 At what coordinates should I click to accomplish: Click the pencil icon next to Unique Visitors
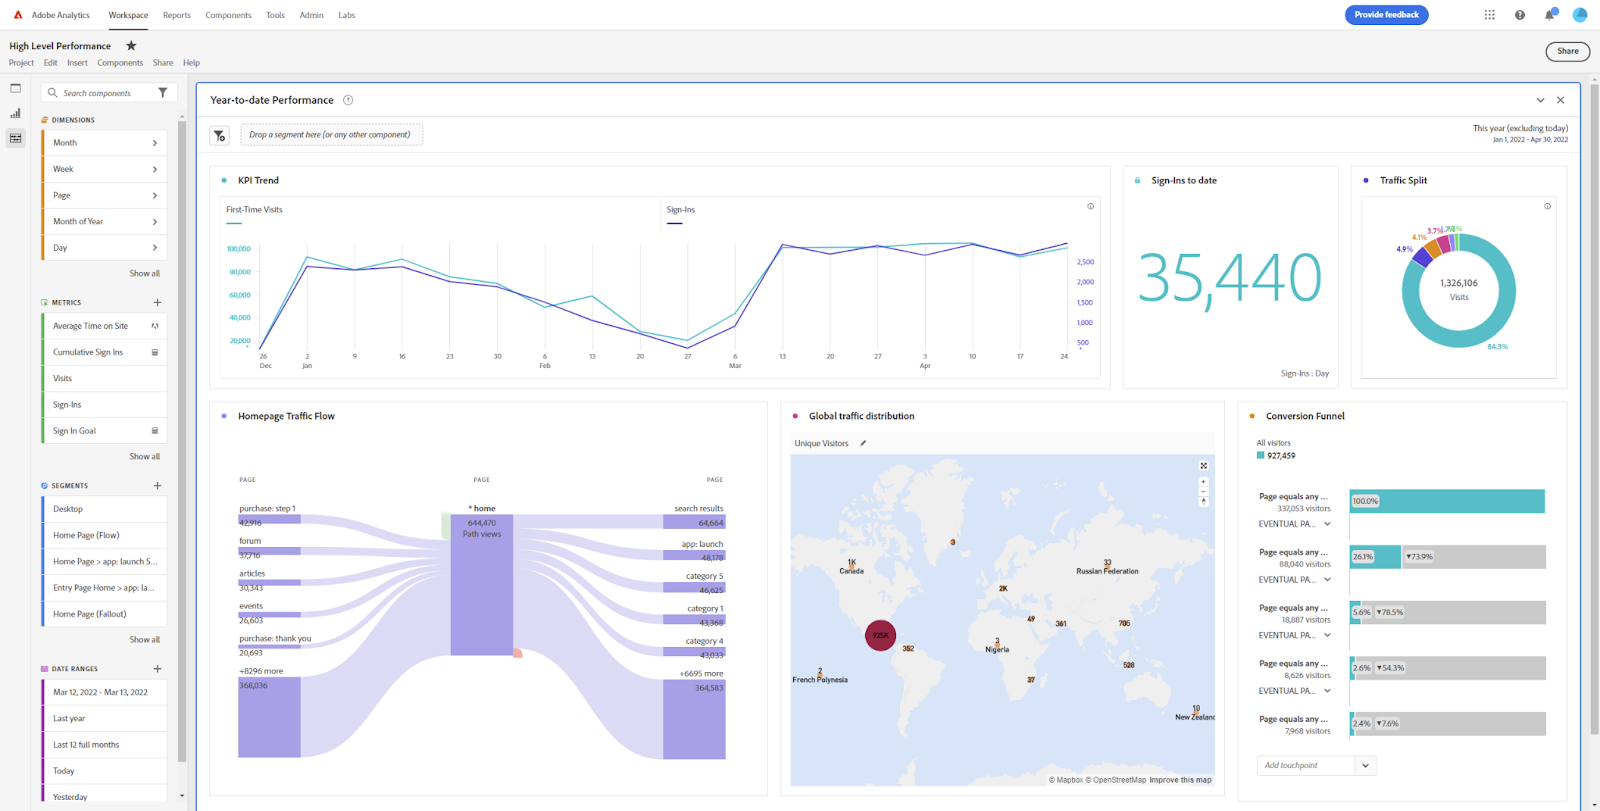863,443
